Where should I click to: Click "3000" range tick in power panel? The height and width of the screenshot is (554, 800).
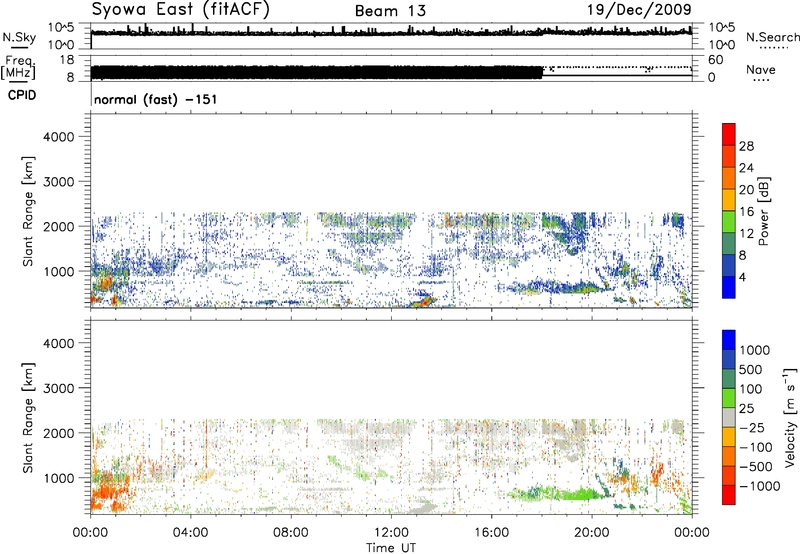59,182
